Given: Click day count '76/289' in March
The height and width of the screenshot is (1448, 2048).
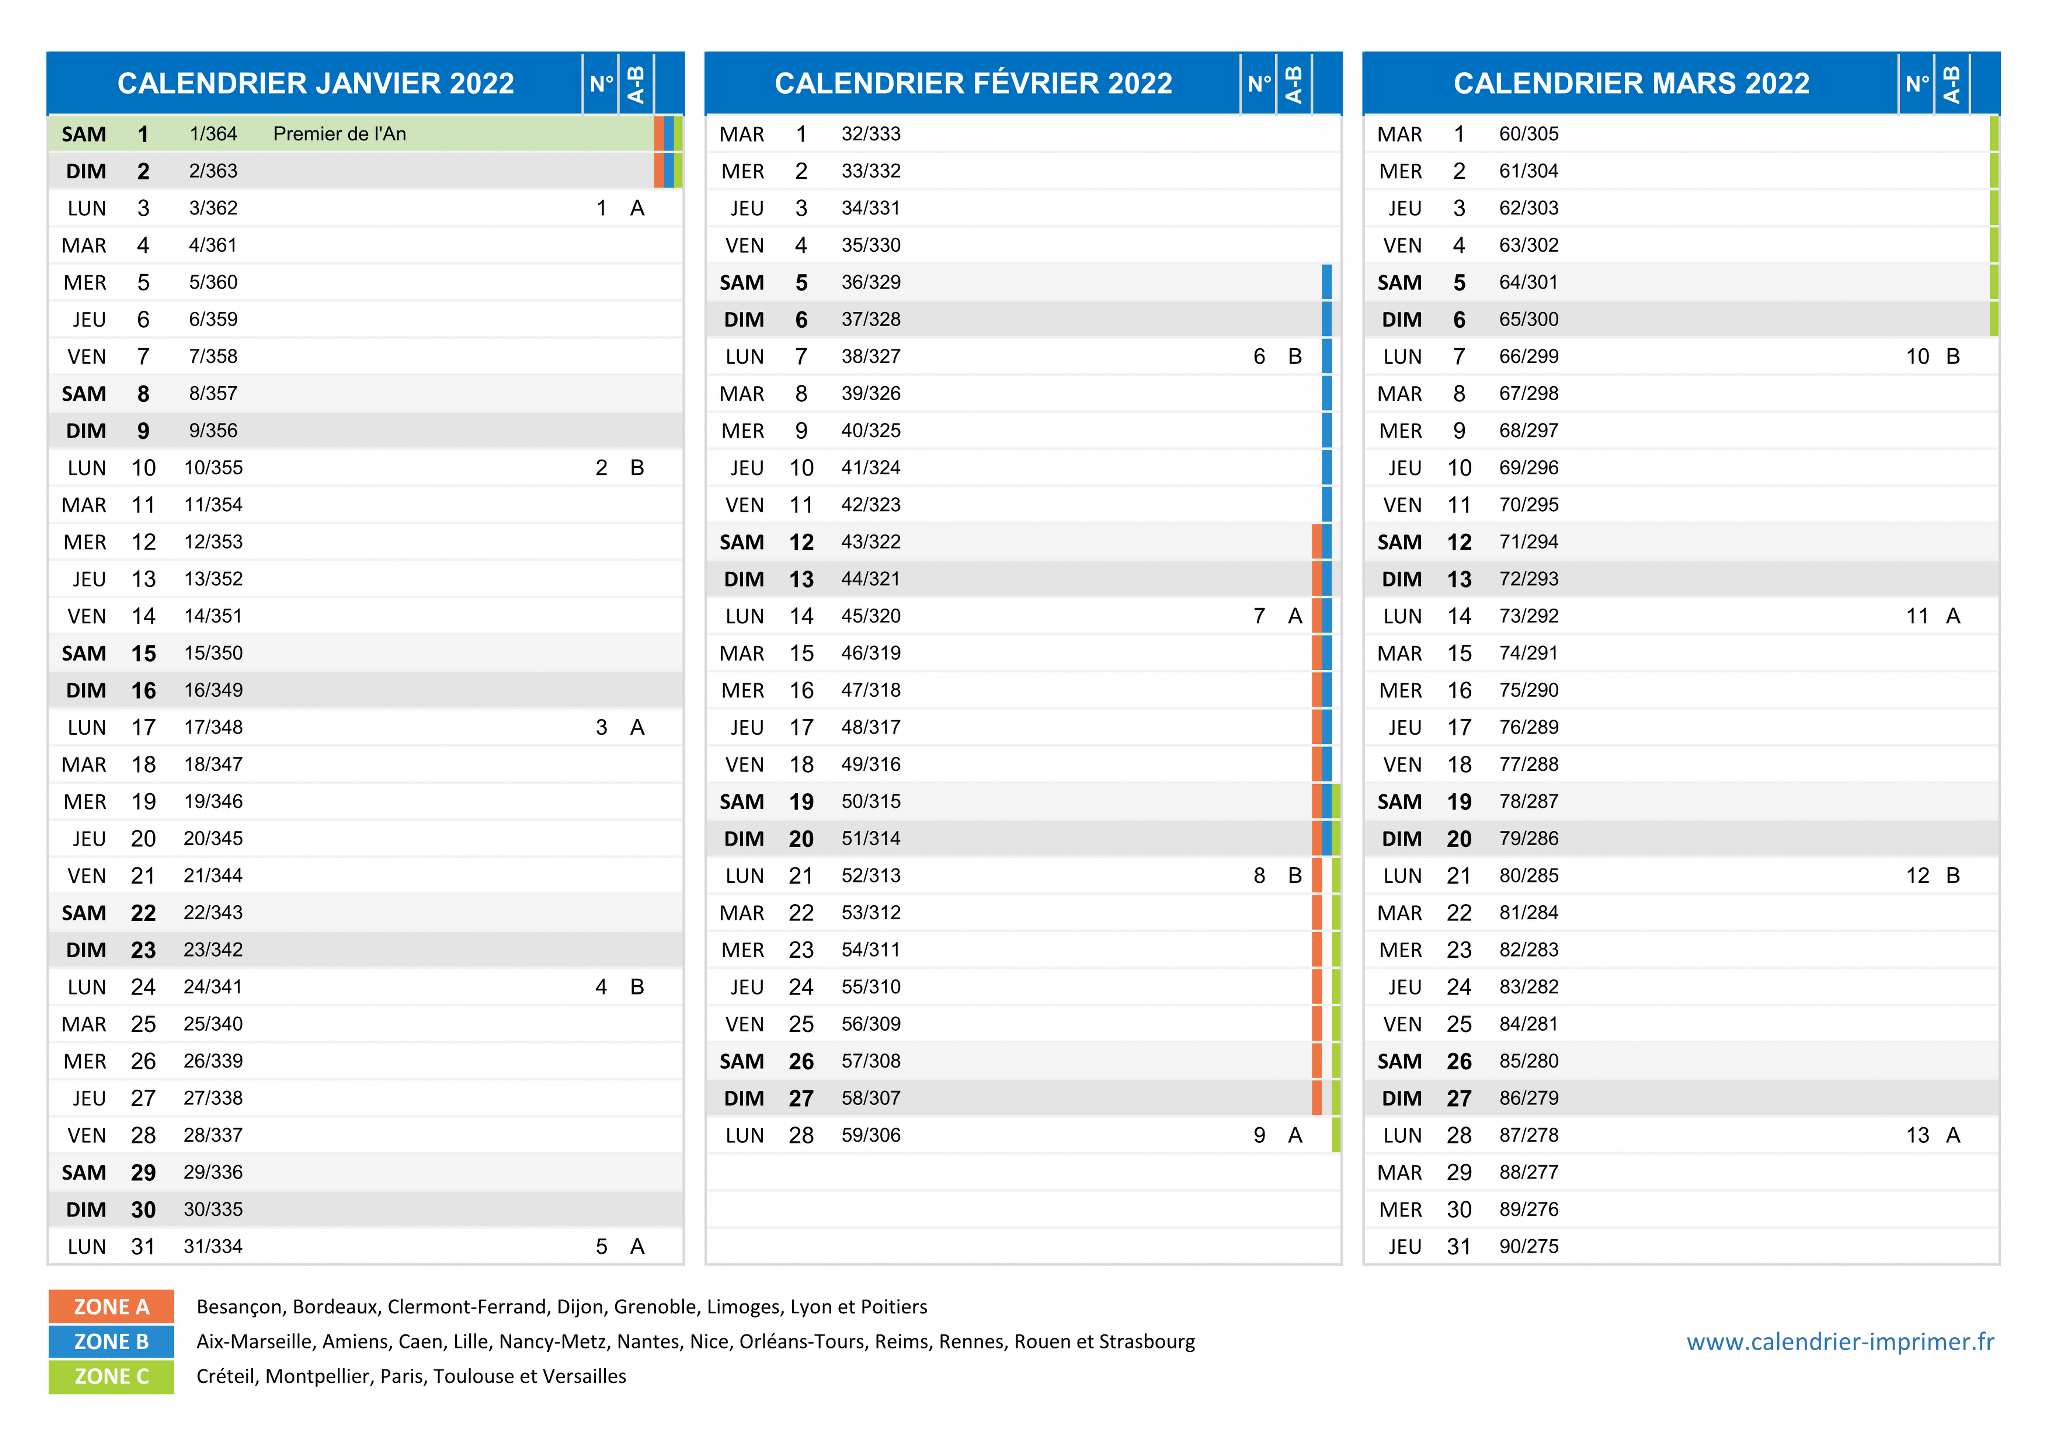Looking at the screenshot, I should point(1529,727).
